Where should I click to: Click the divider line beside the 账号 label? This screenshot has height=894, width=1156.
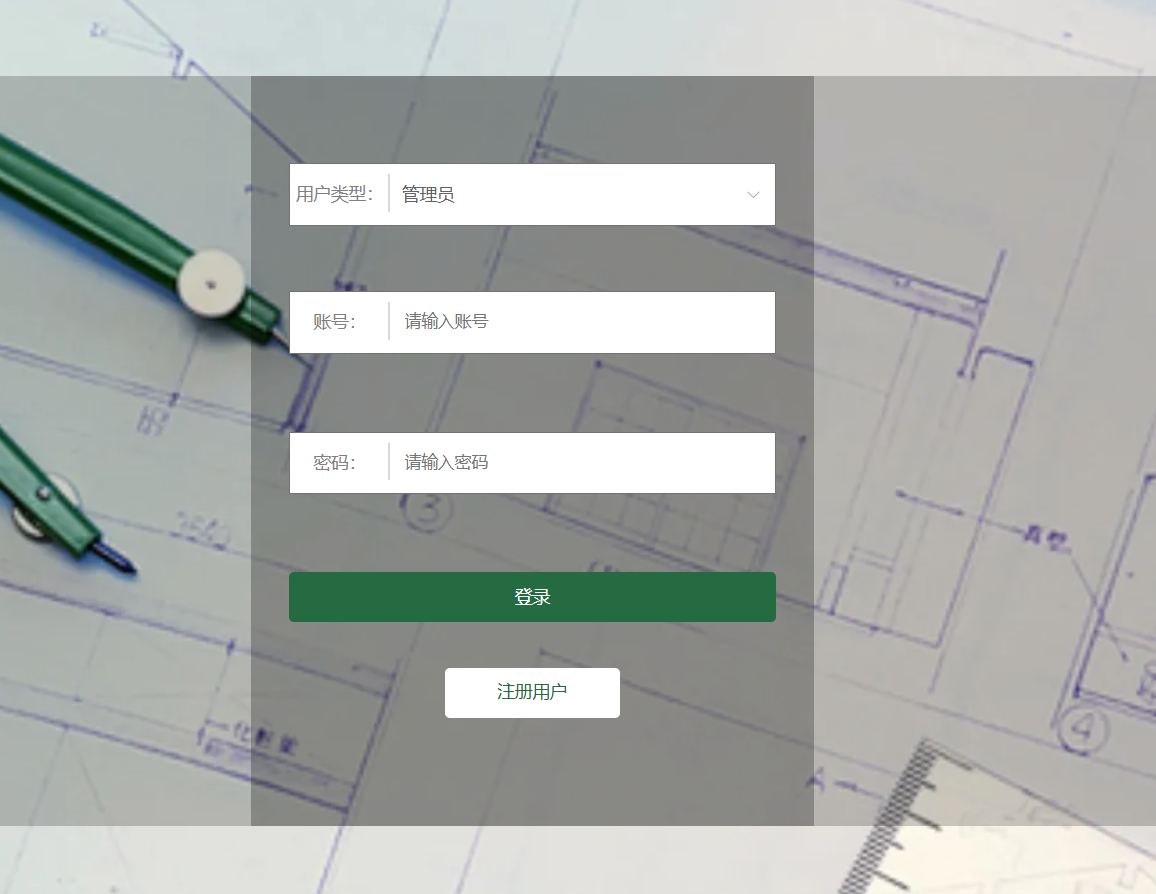click(389, 322)
